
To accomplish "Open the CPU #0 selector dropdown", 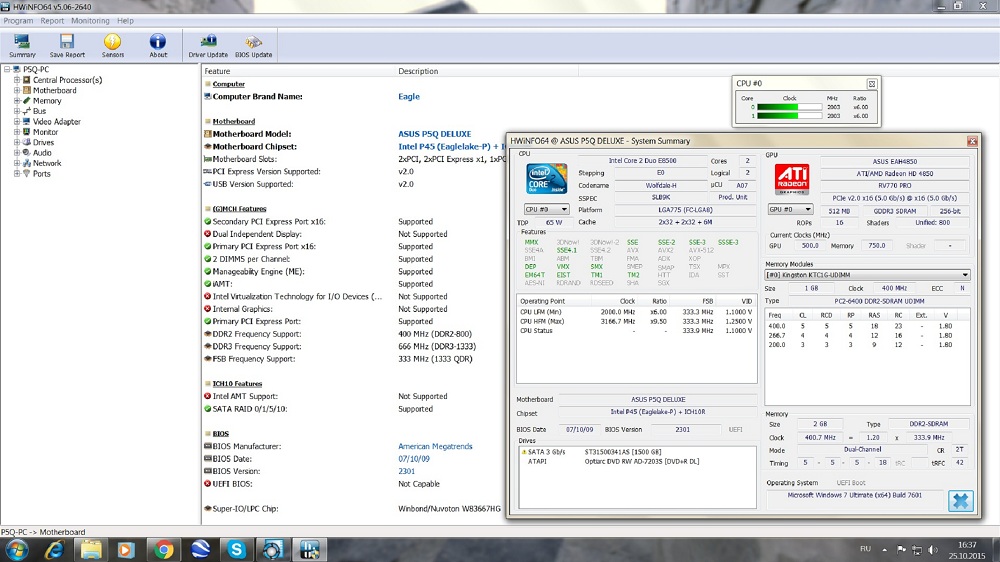I will pos(546,209).
